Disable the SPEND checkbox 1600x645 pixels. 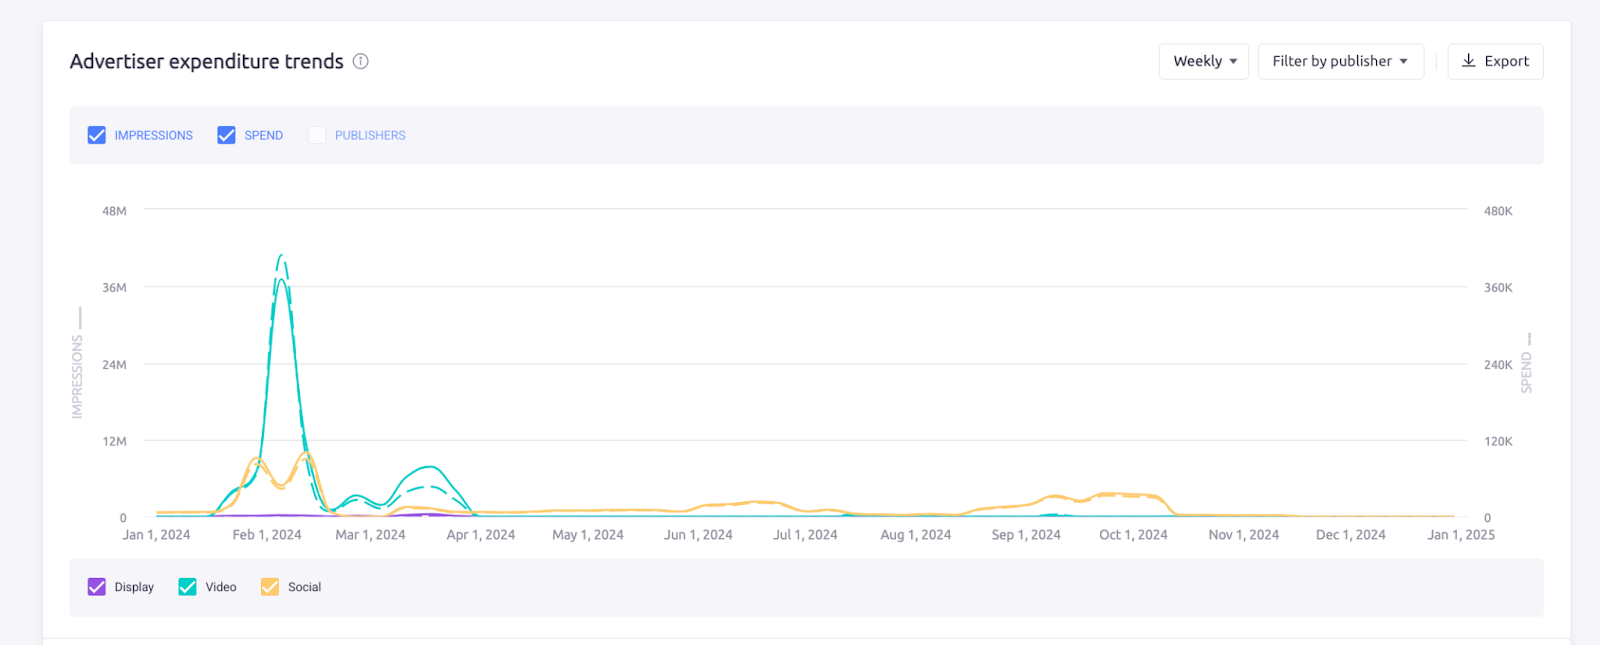[226, 134]
